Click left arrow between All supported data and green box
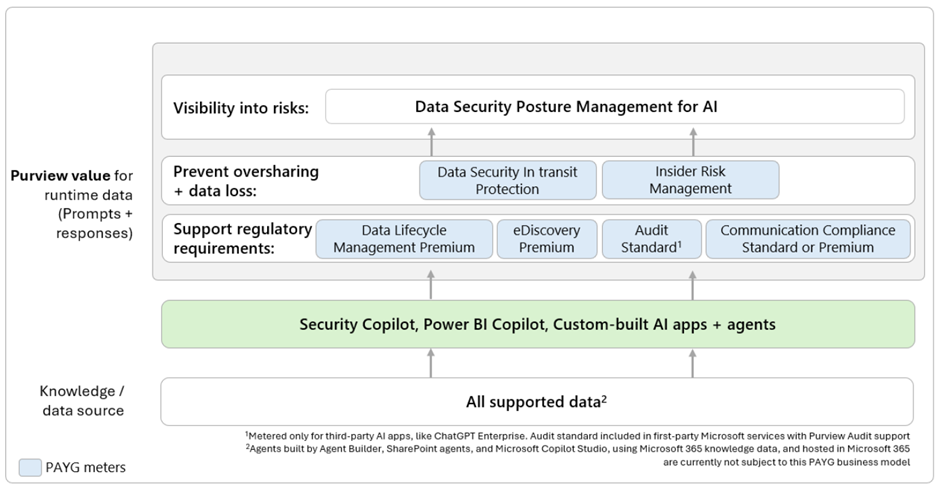This screenshot has height=485, width=937. [431, 362]
